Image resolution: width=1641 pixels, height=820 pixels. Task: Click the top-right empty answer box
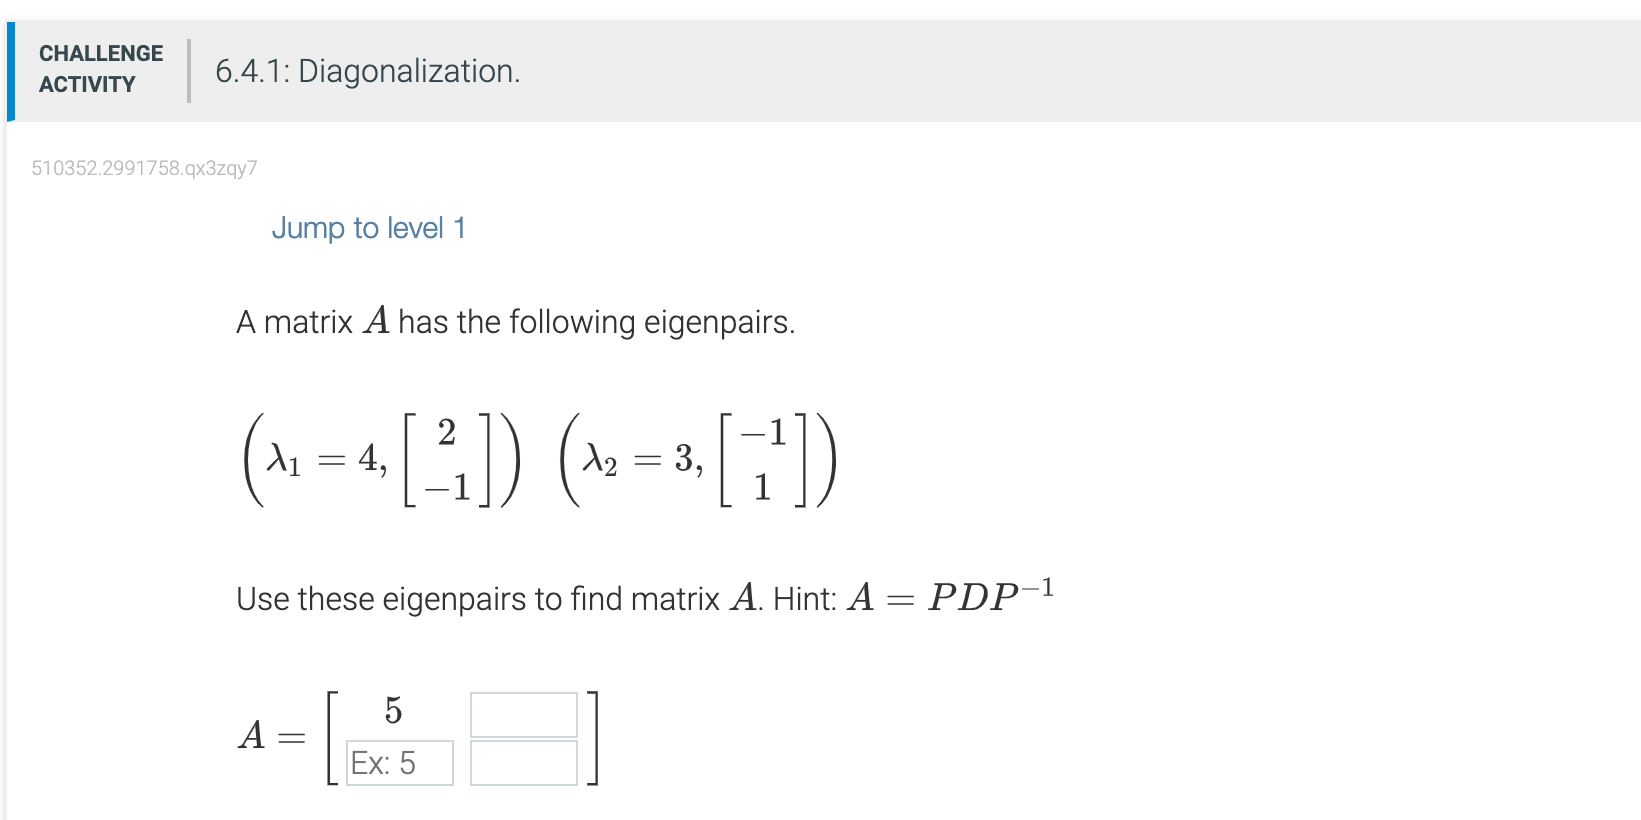pos(524,714)
